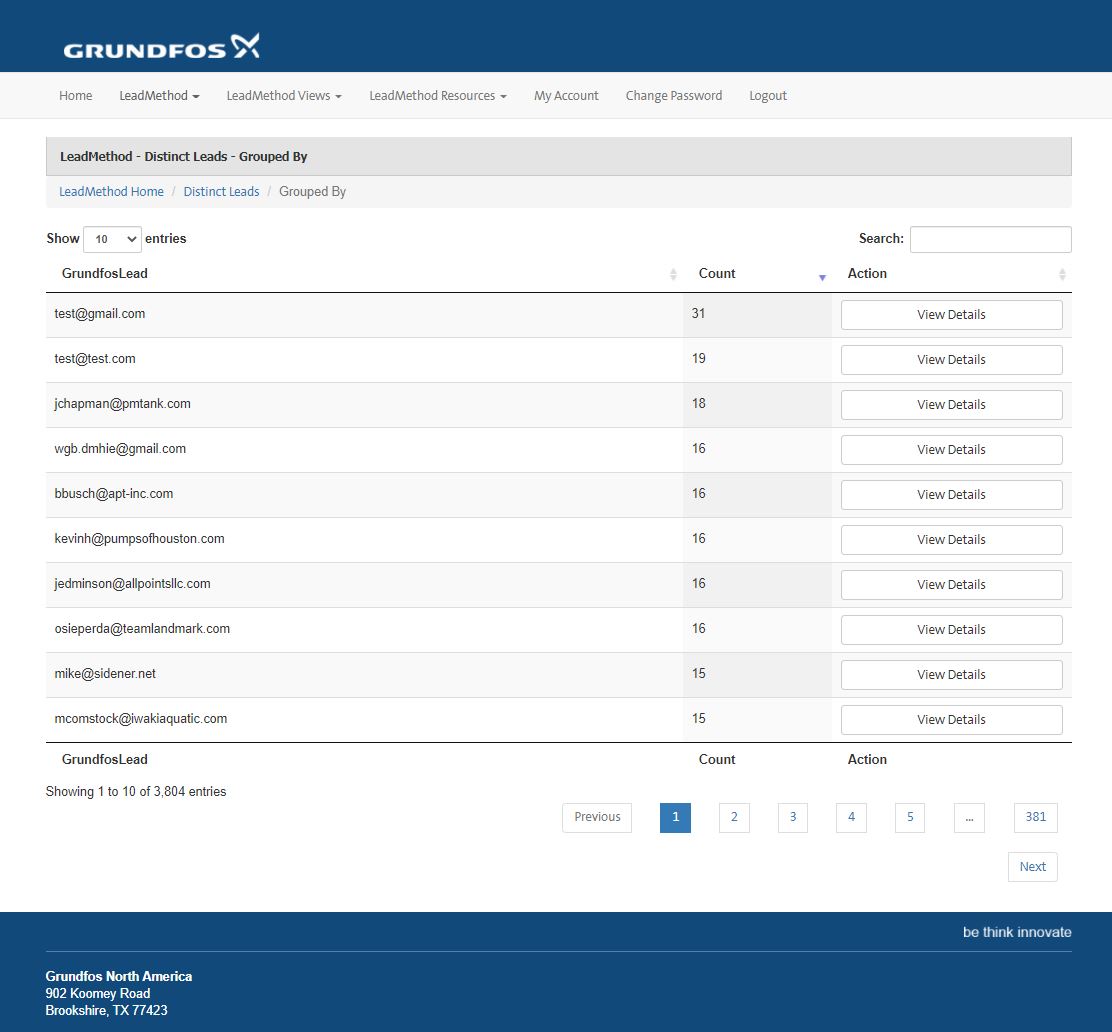Select osieperda@teamlandmark.com text
The width and height of the screenshot is (1112, 1032).
(142, 629)
